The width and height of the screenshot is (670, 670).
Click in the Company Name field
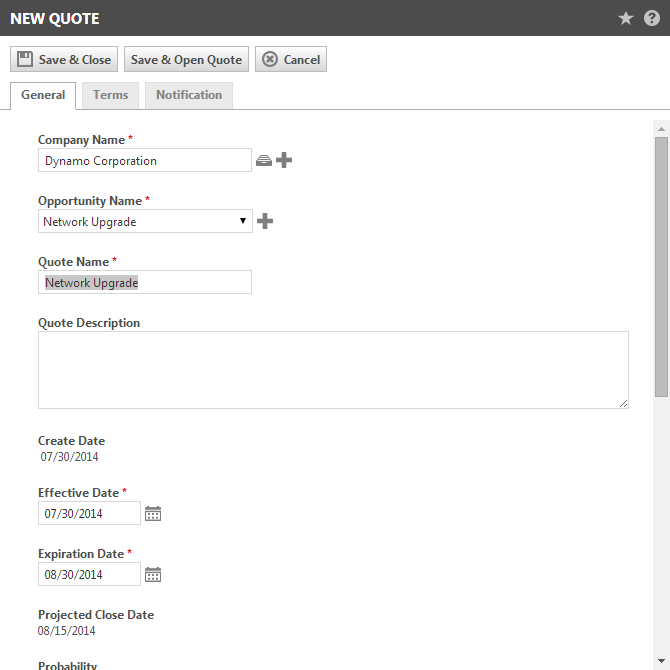point(145,160)
